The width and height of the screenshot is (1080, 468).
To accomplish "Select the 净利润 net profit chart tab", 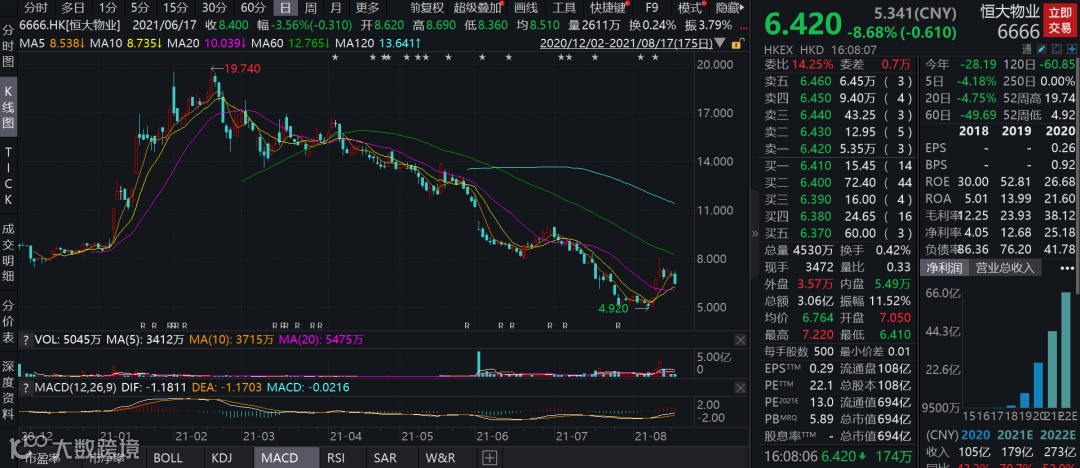I will 944,267.
